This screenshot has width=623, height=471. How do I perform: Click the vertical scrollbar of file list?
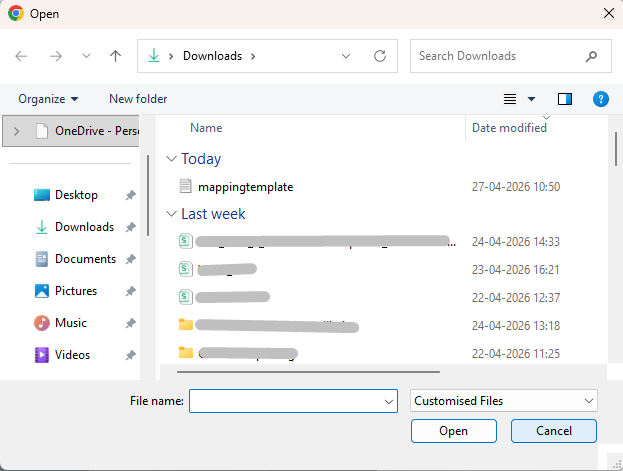(x=616, y=149)
